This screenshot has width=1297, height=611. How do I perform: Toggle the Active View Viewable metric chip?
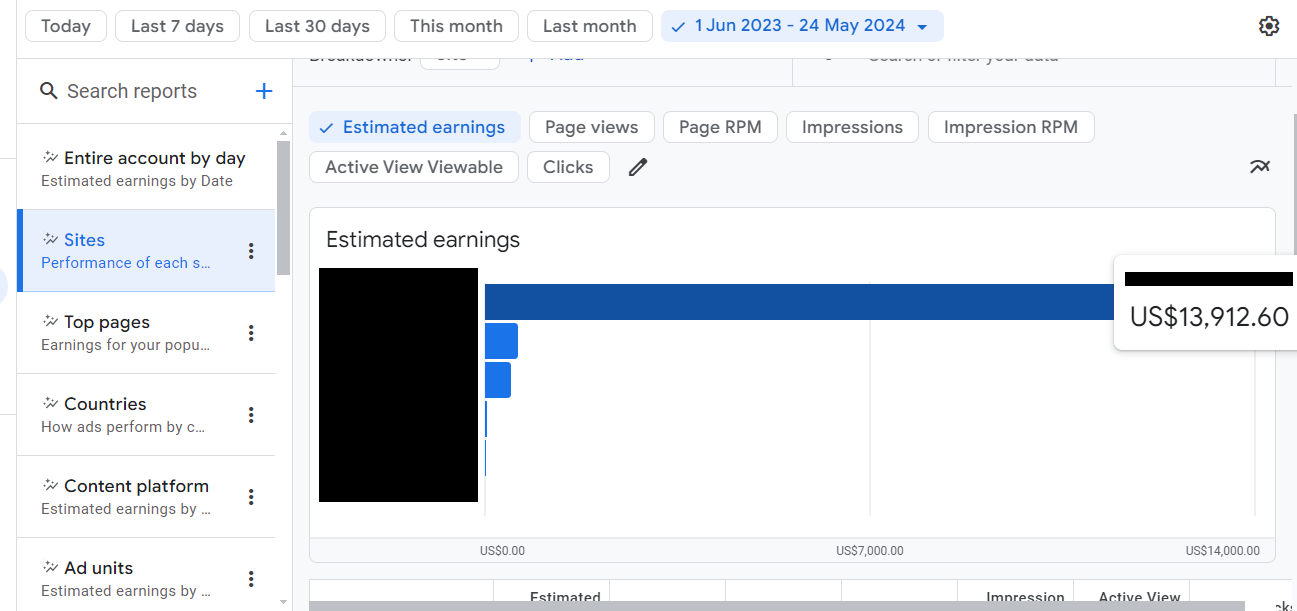(x=414, y=167)
